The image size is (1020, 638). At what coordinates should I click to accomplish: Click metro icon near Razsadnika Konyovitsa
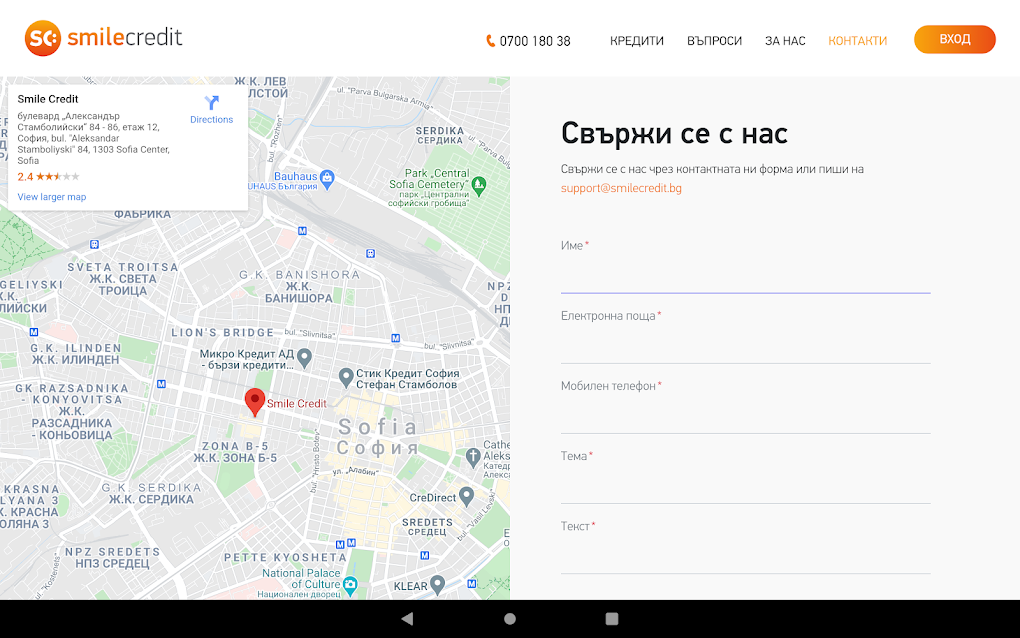(161, 384)
